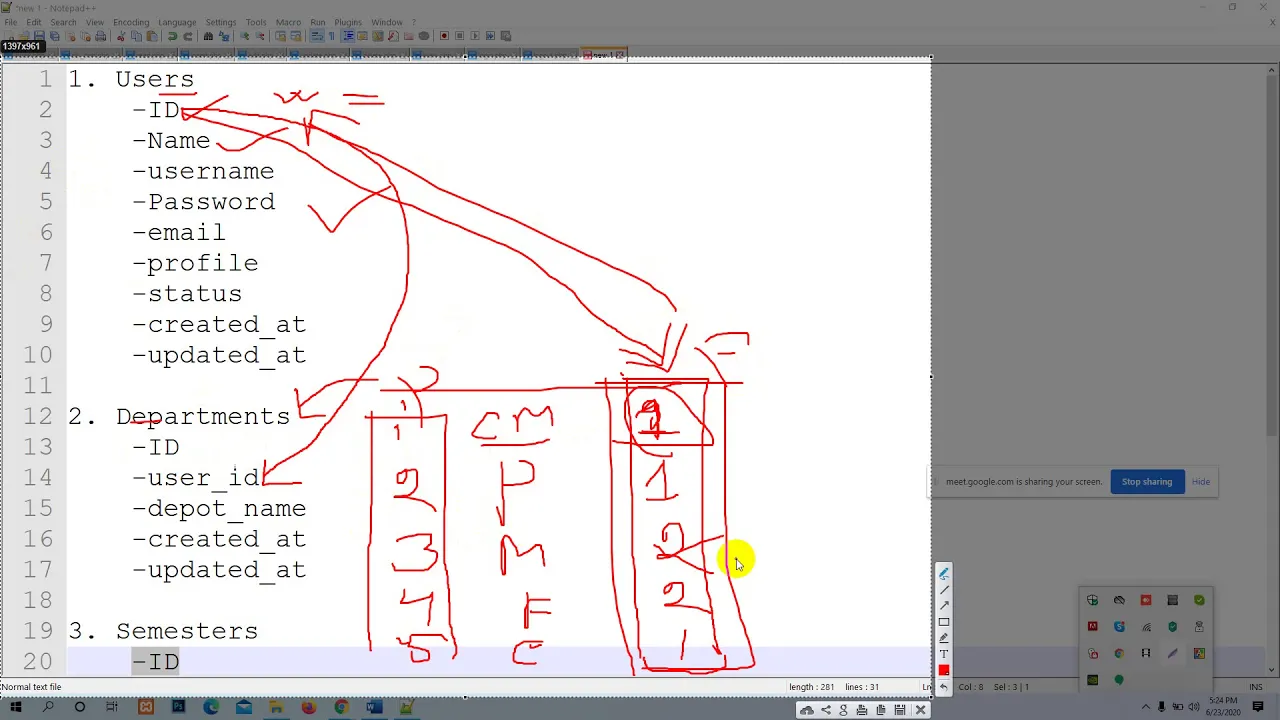Copy the Lightshot screenshot to clipboard
The width and height of the screenshot is (1280, 720).
coord(881,710)
